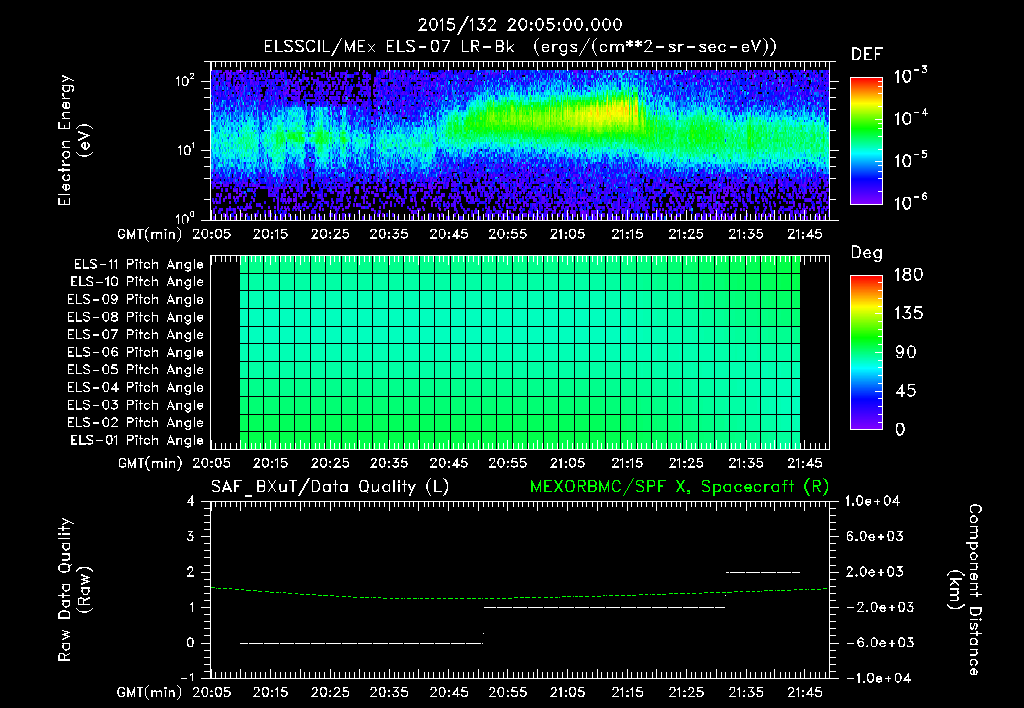
Task: Click the bright yellow flux peak in spectrogram
Action: click(614, 110)
